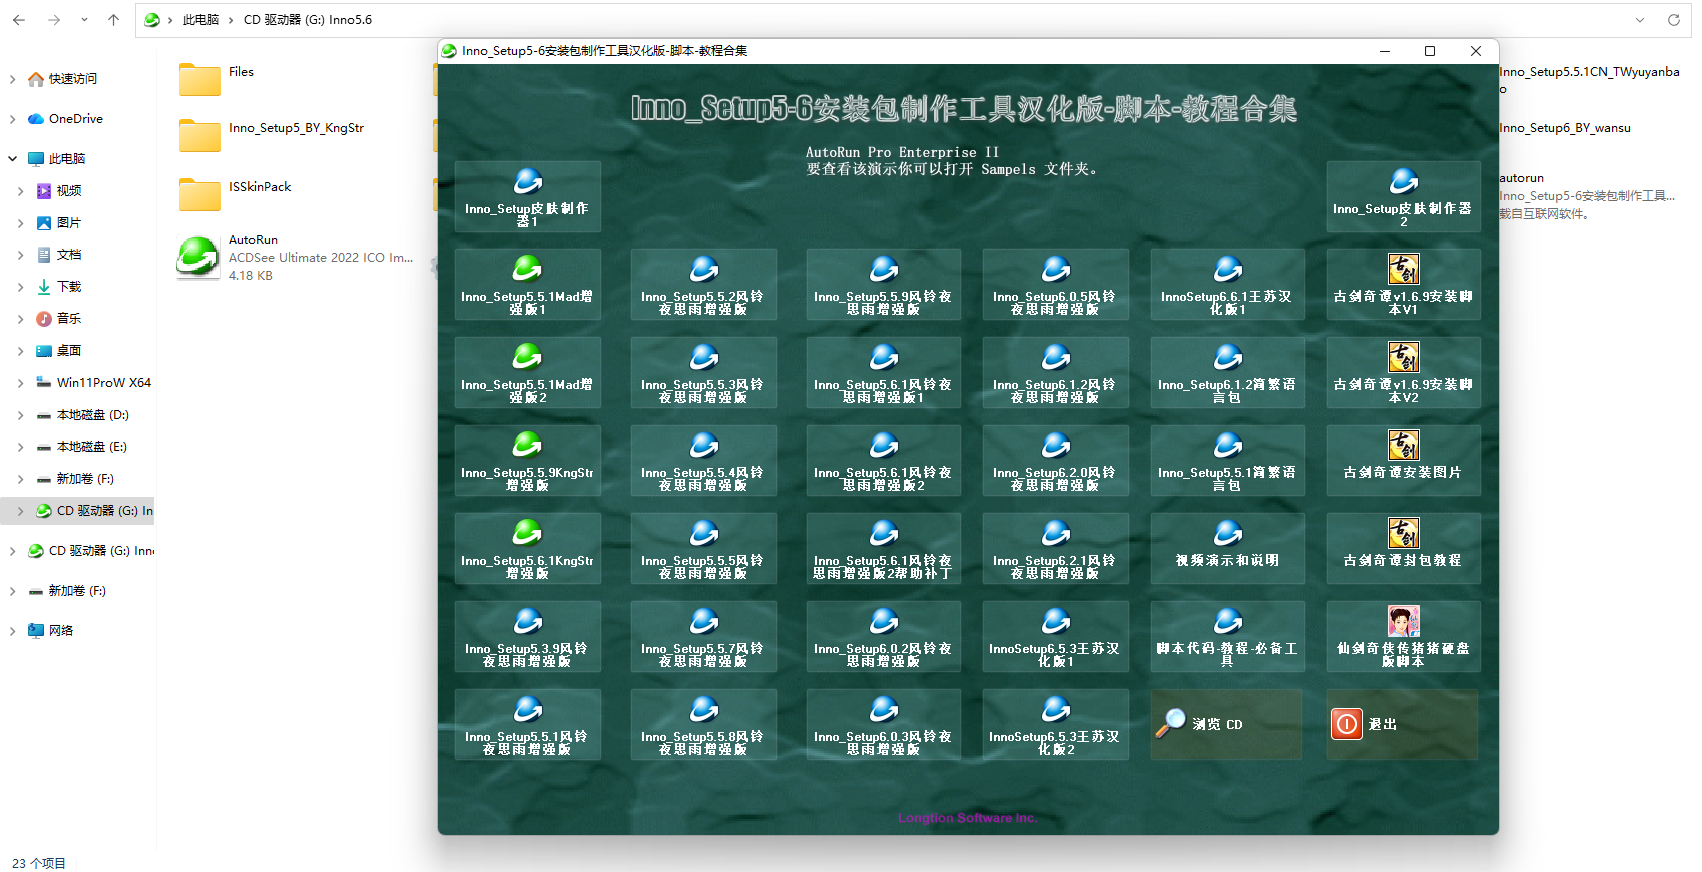Screen dimensions: 1702x872
Task: Launch Inno_Setup5.6.1KngStr增强版
Action: [528, 548]
